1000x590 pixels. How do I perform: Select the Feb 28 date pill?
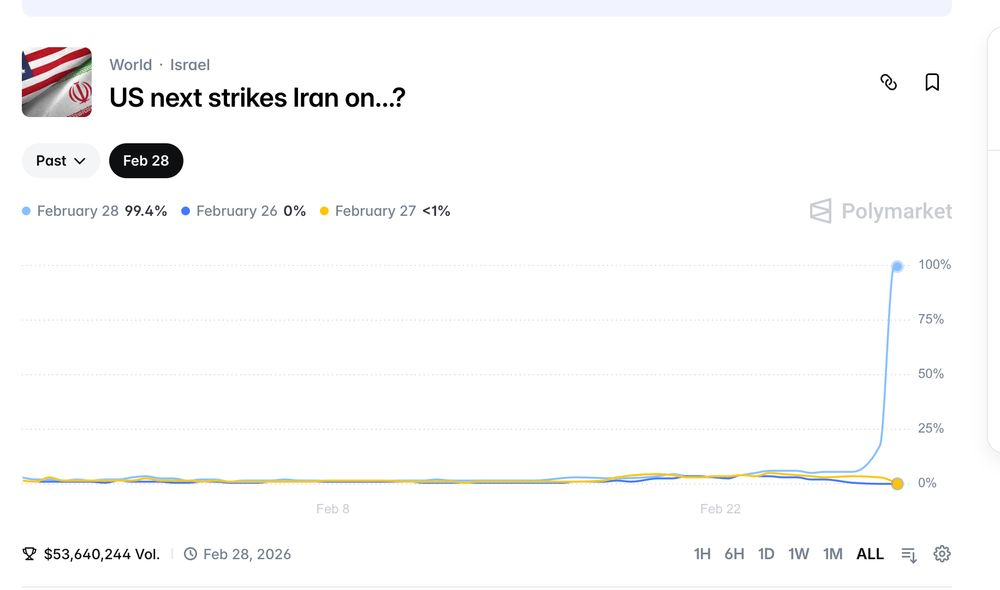coord(146,161)
